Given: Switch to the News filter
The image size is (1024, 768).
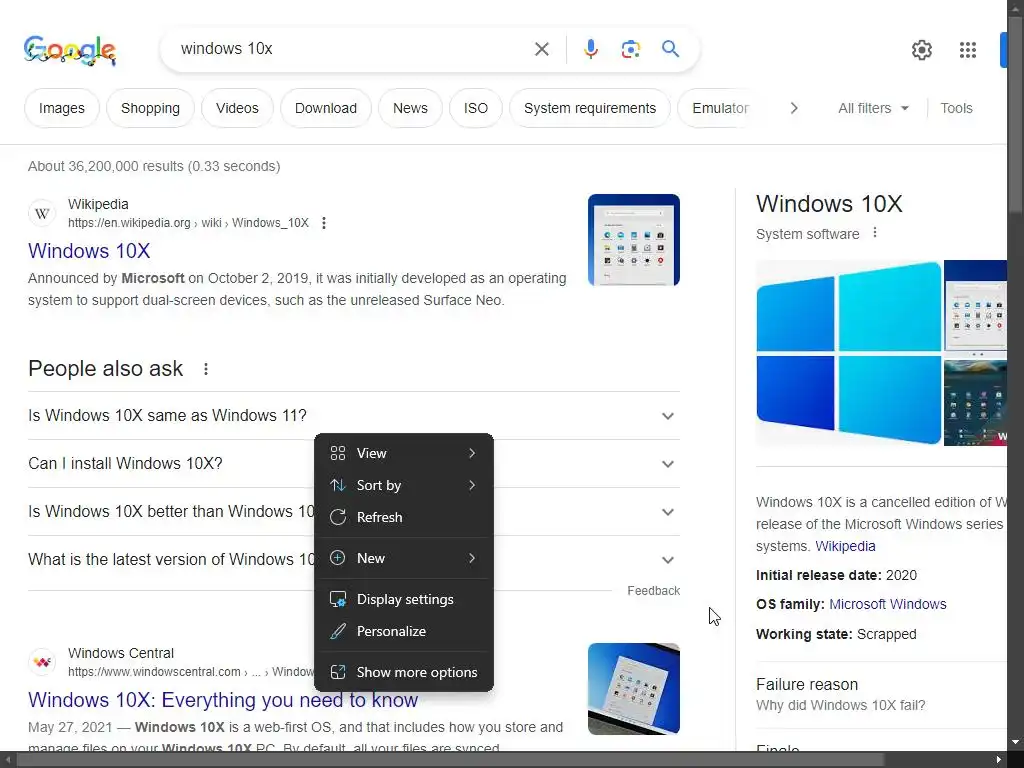Looking at the screenshot, I should click(410, 108).
